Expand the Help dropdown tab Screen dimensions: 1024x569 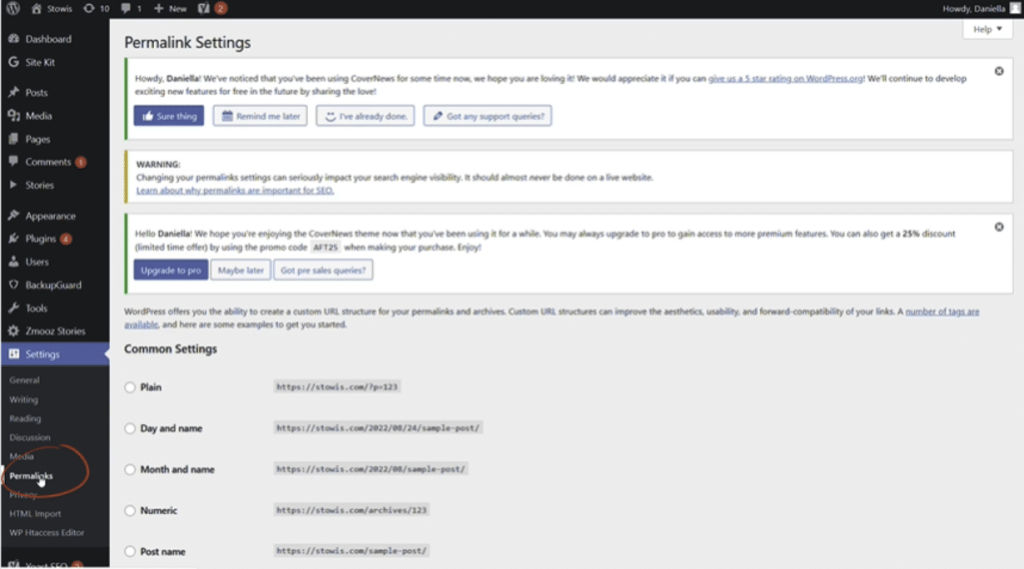(x=987, y=29)
